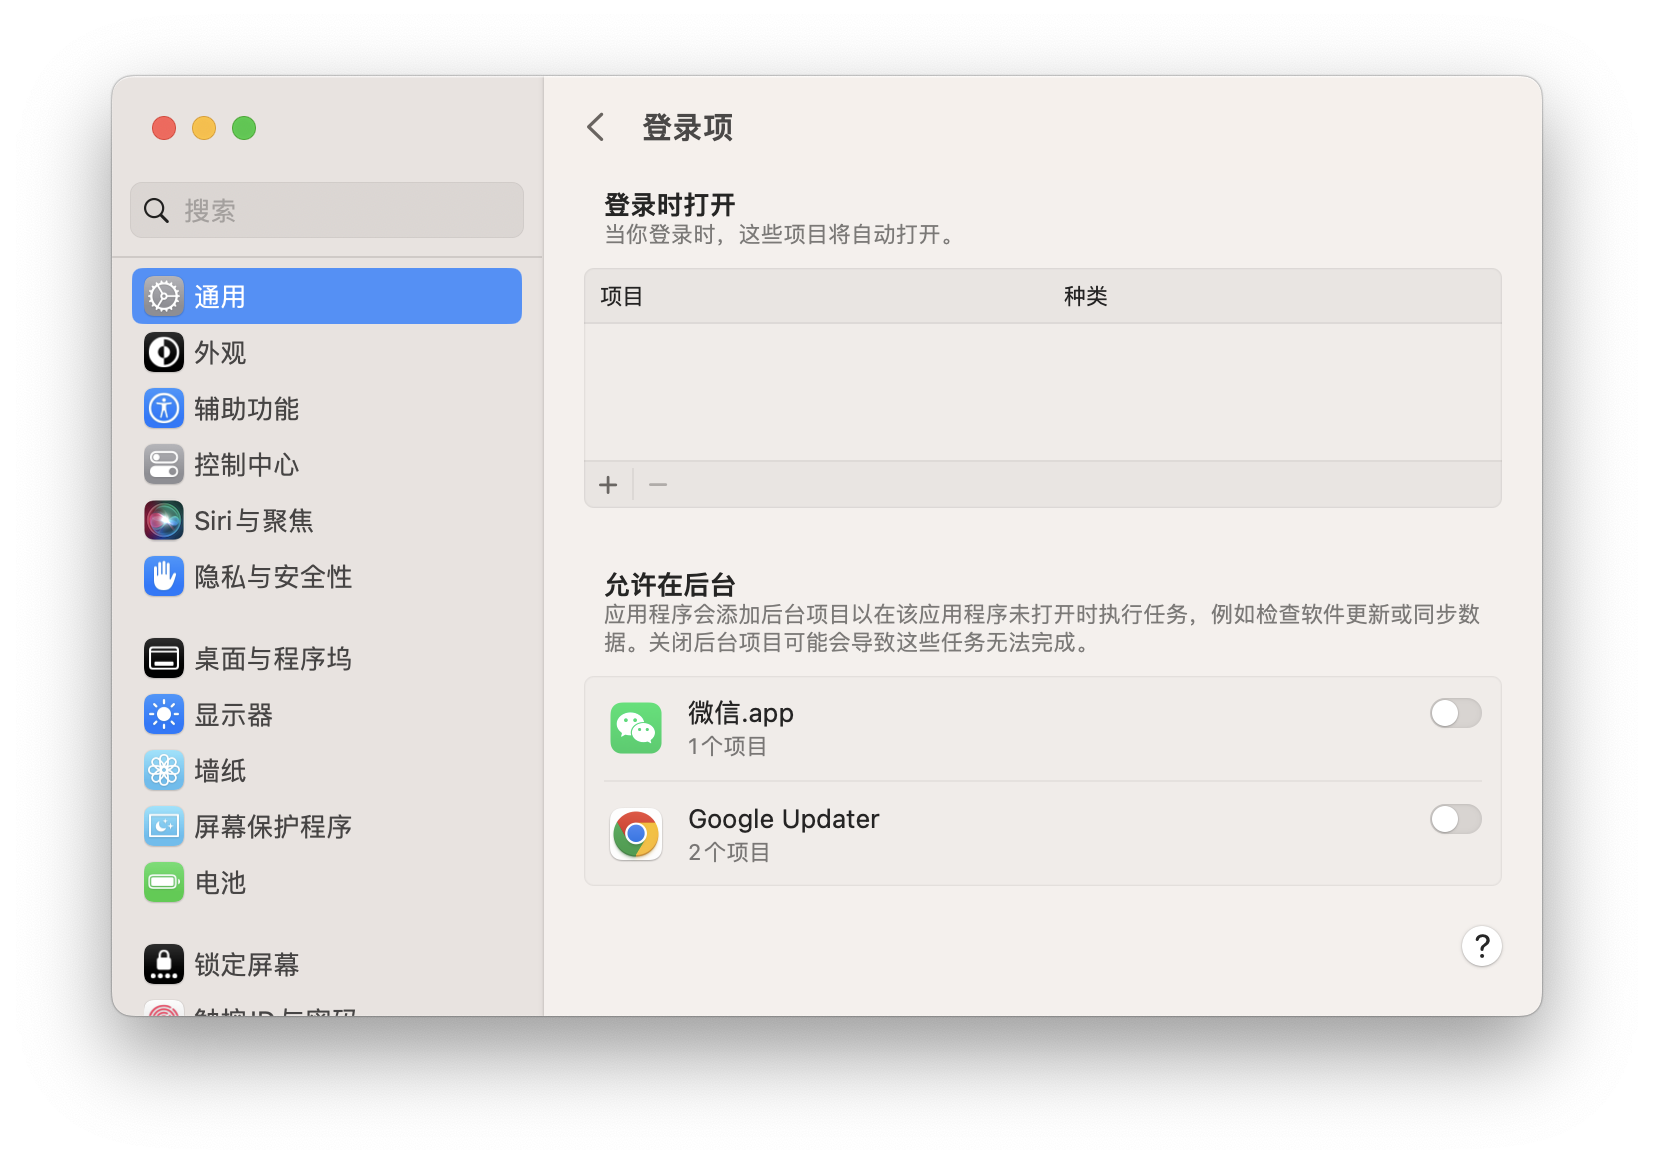Click the yellow minimize window button
Image resolution: width=1654 pixels, height=1164 pixels.
[204, 128]
